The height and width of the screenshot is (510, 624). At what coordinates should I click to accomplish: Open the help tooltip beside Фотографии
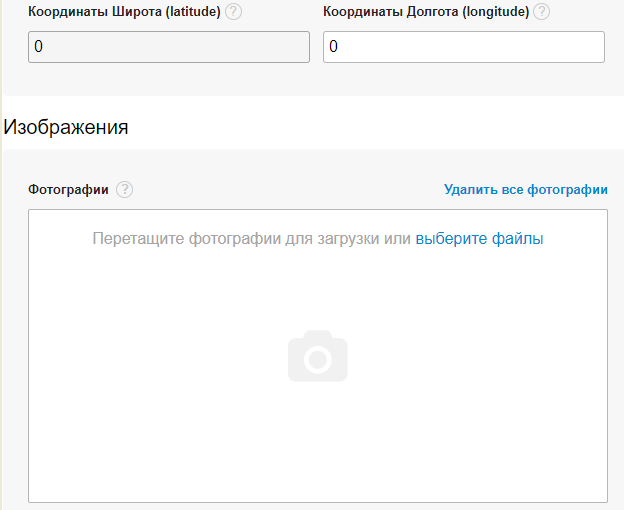click(x=124, y=190)
